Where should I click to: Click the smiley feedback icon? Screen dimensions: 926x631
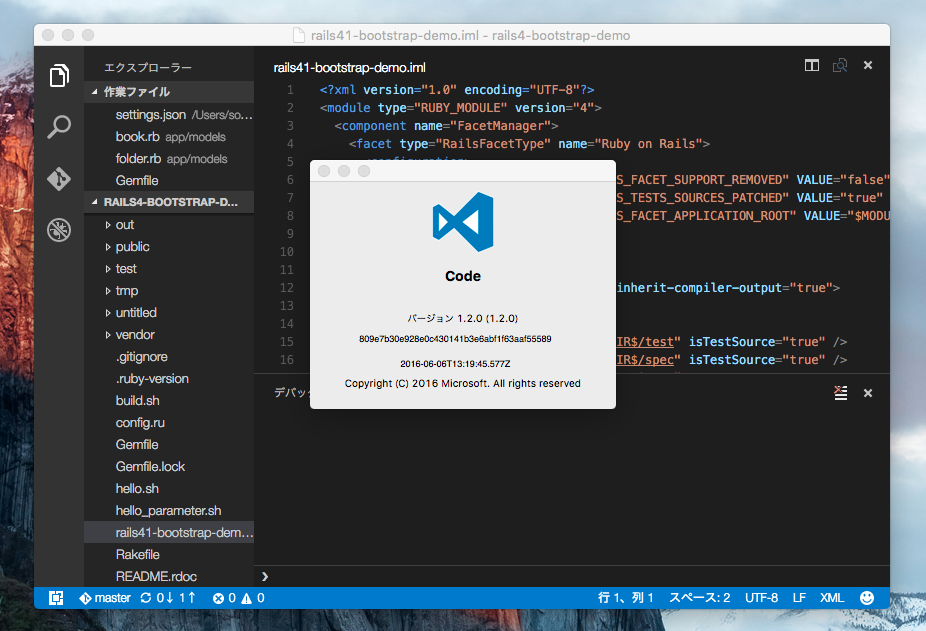click(x=866, y=598)
